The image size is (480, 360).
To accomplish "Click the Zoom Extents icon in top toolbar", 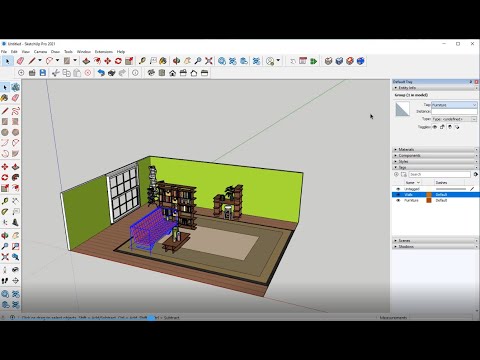I will tap(209, 61).
